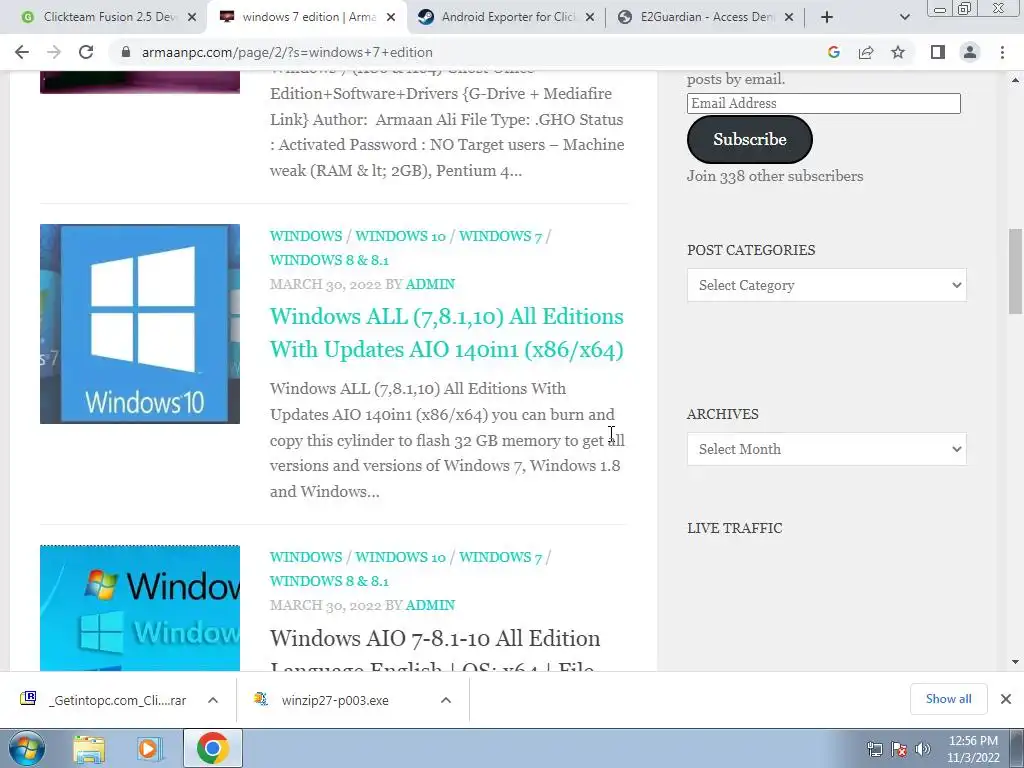This screenshot has width=1024, height=768.
Task: Expand options for winzip27-p003.exe download
Action: coord(446,700)
